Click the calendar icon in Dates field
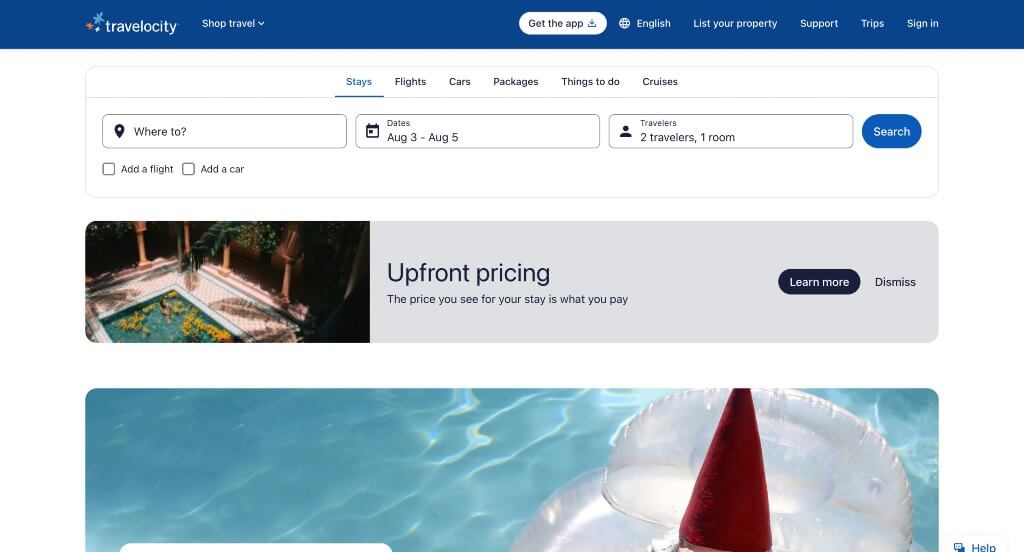This screenshot has width=1024, height=552. 372,131
